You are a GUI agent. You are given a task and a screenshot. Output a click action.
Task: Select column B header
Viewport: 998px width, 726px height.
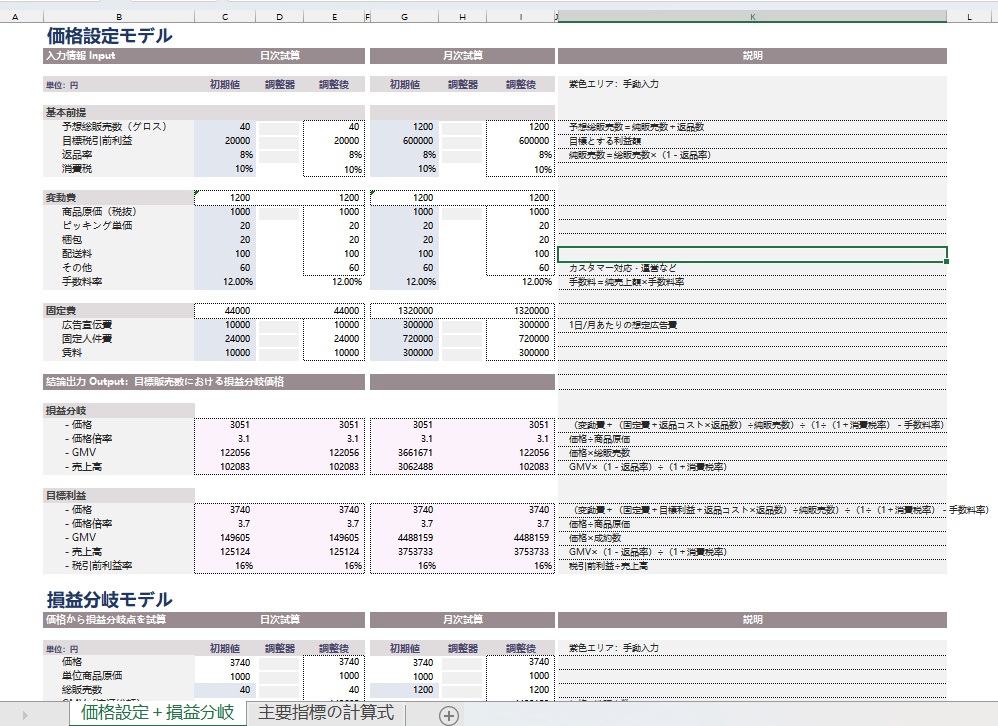pos(118,17)
